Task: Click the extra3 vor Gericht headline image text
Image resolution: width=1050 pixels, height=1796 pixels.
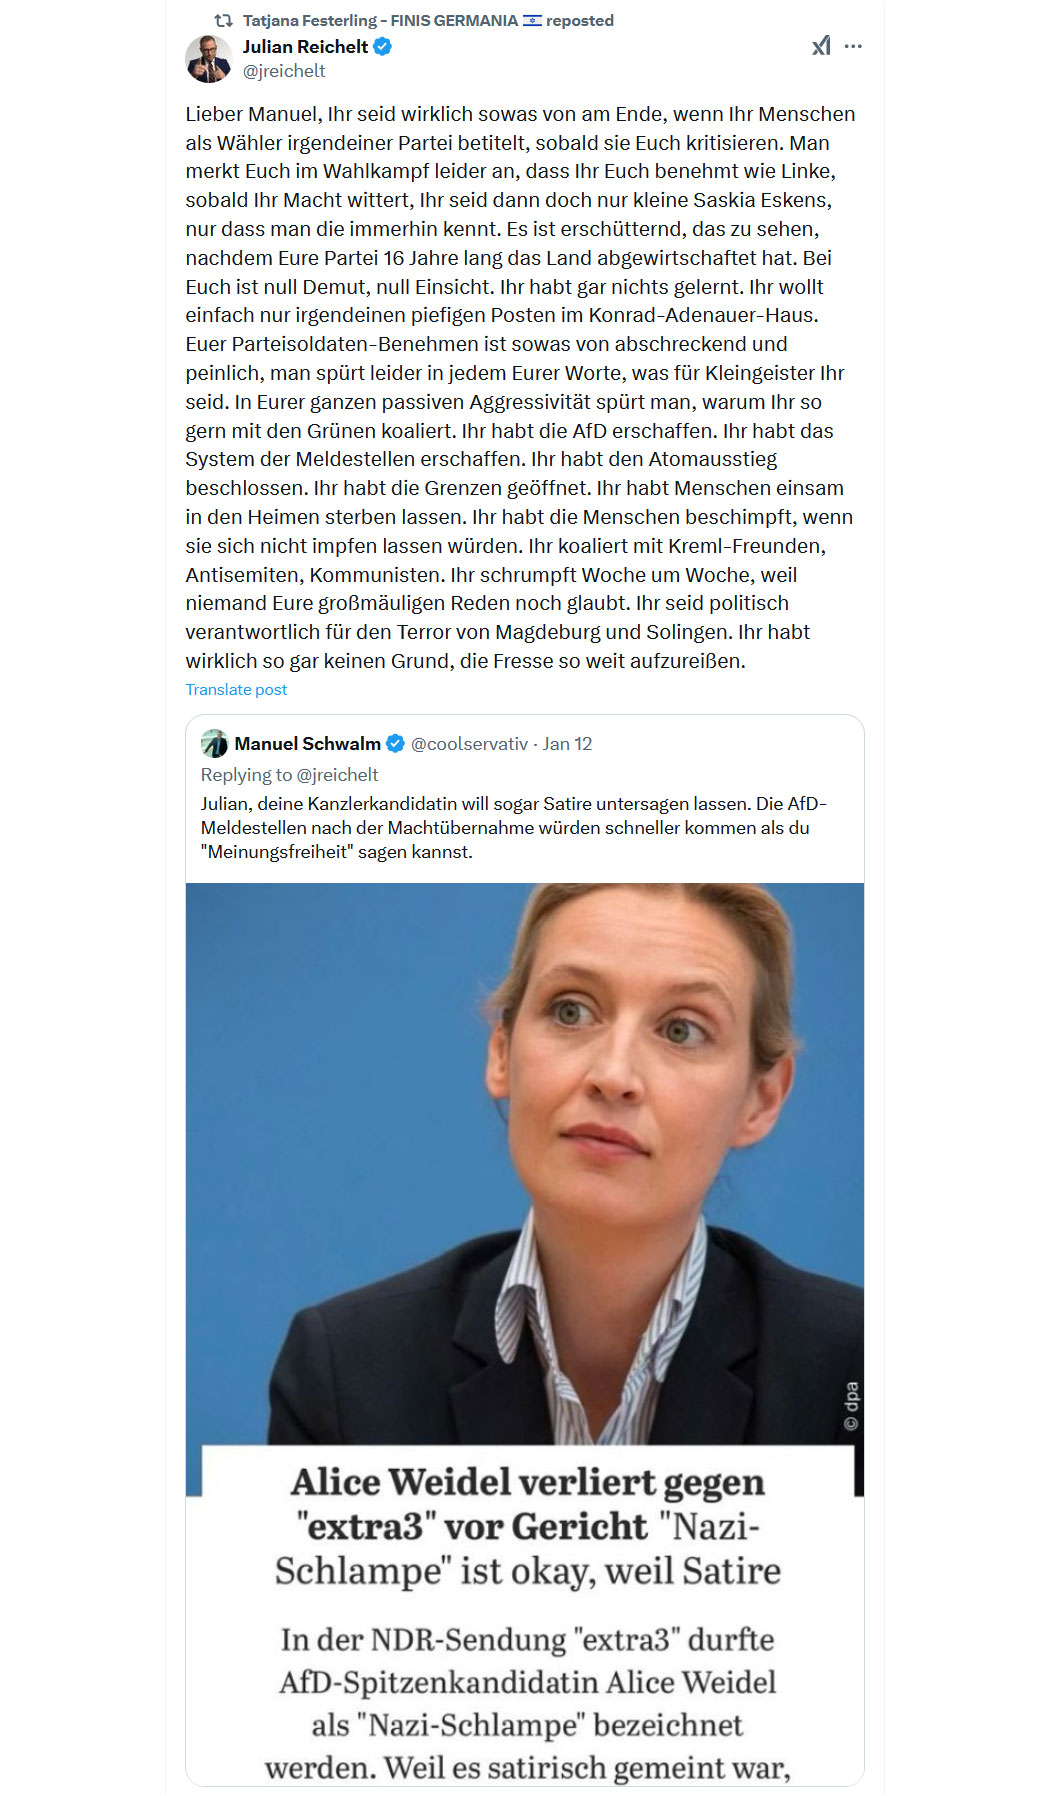Action: [x=528, y=1526]
